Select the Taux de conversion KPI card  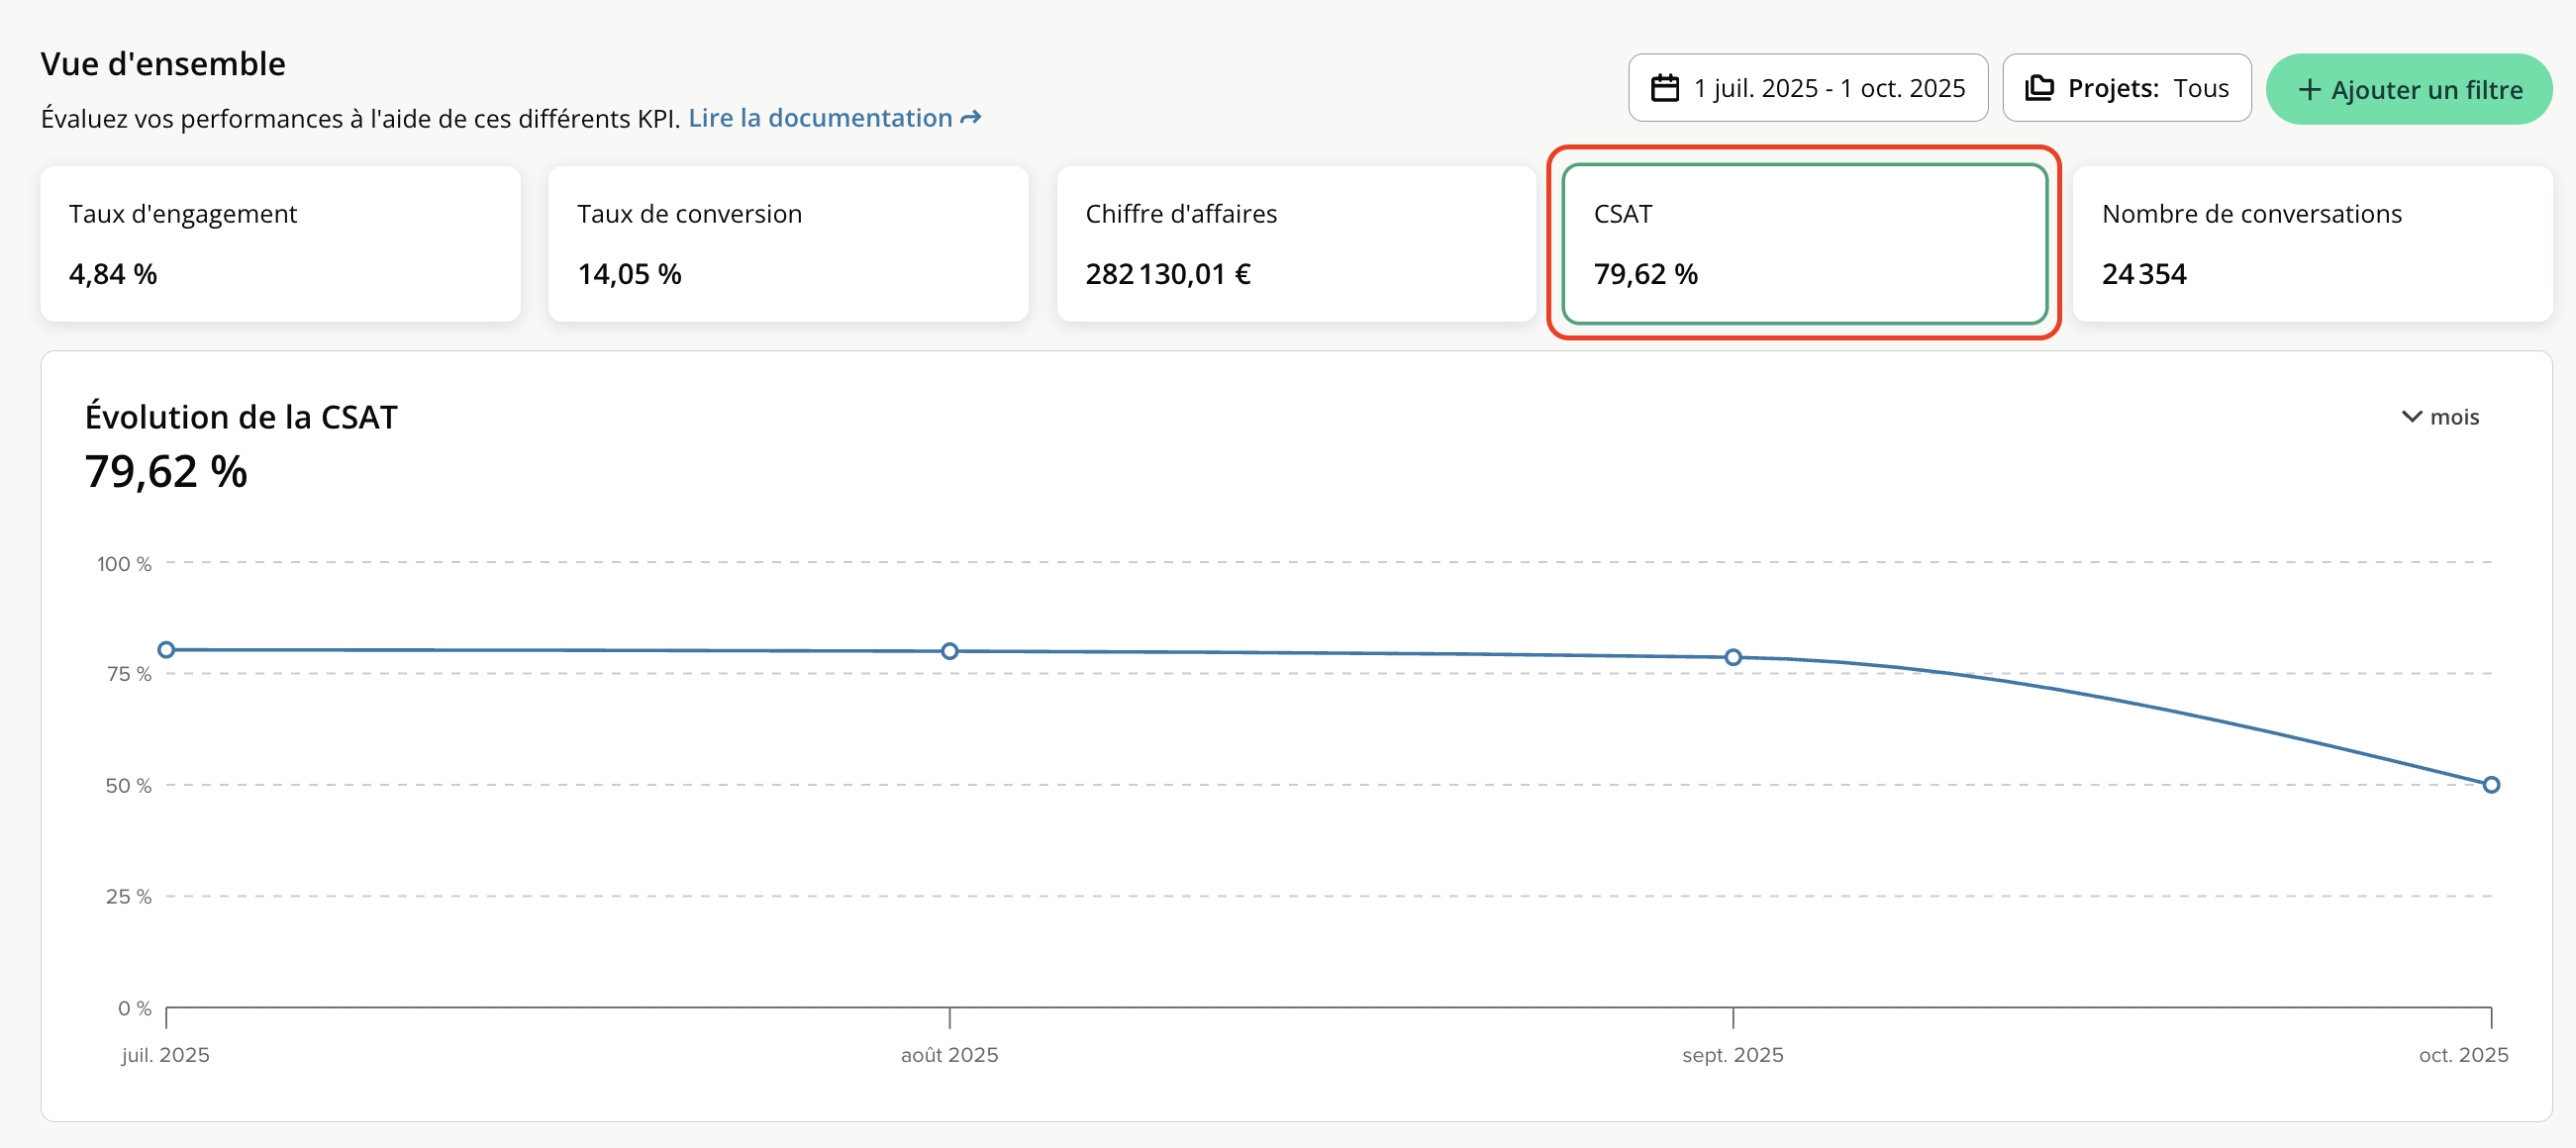[x=788, y=244]
